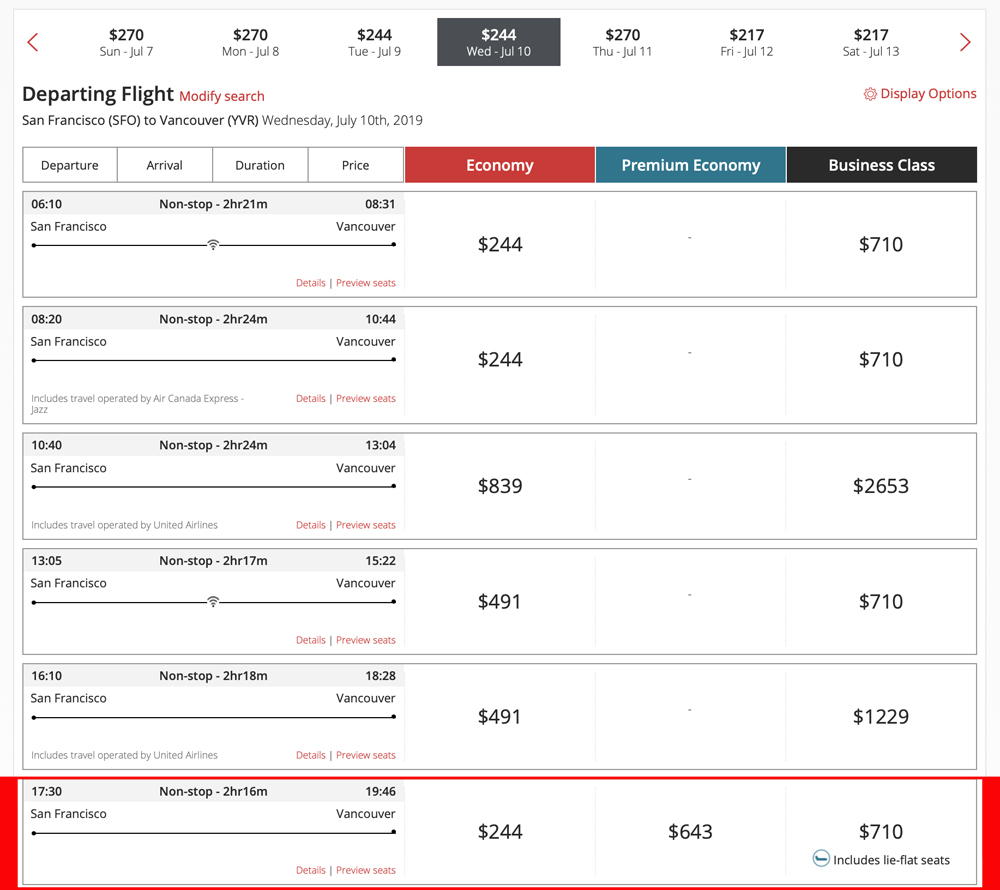1000x890 pixels.
Task: Choose $643 Premium Economy fare
Action: 690,832
